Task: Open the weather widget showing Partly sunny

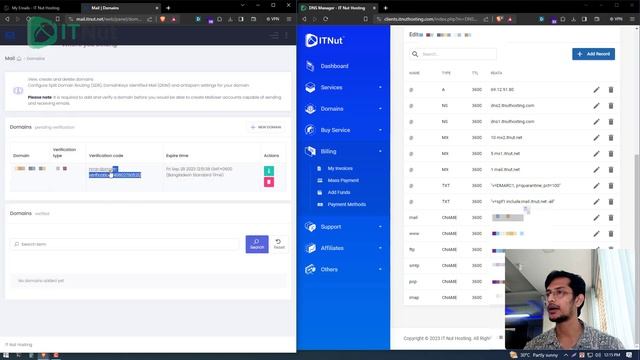Action: (534, 355)
